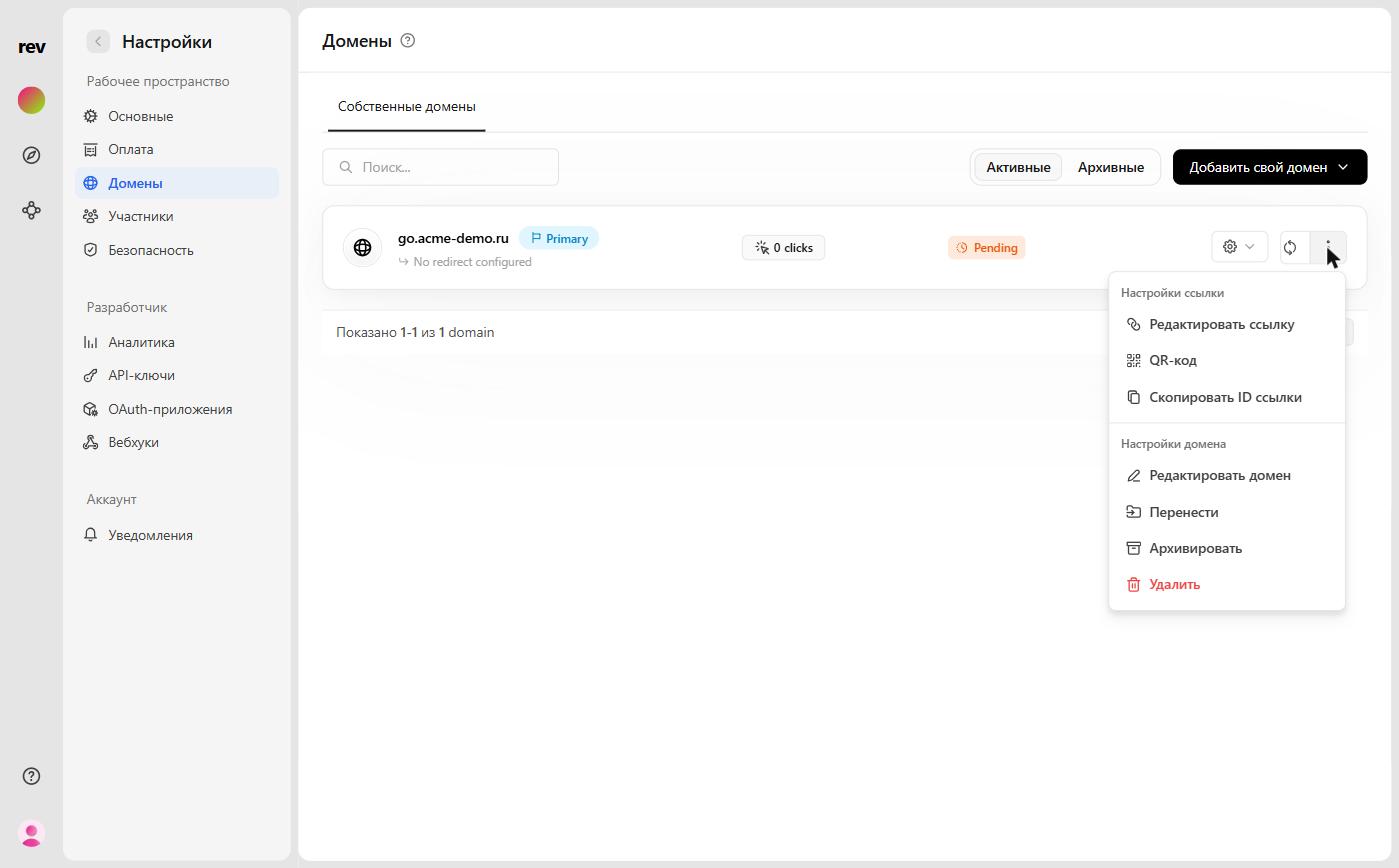Image resolution: width=1399 pixels, height=868 pixels.
Task: Open the Оплата billing section
Action: pyautogui.click(x=177, y=149)
